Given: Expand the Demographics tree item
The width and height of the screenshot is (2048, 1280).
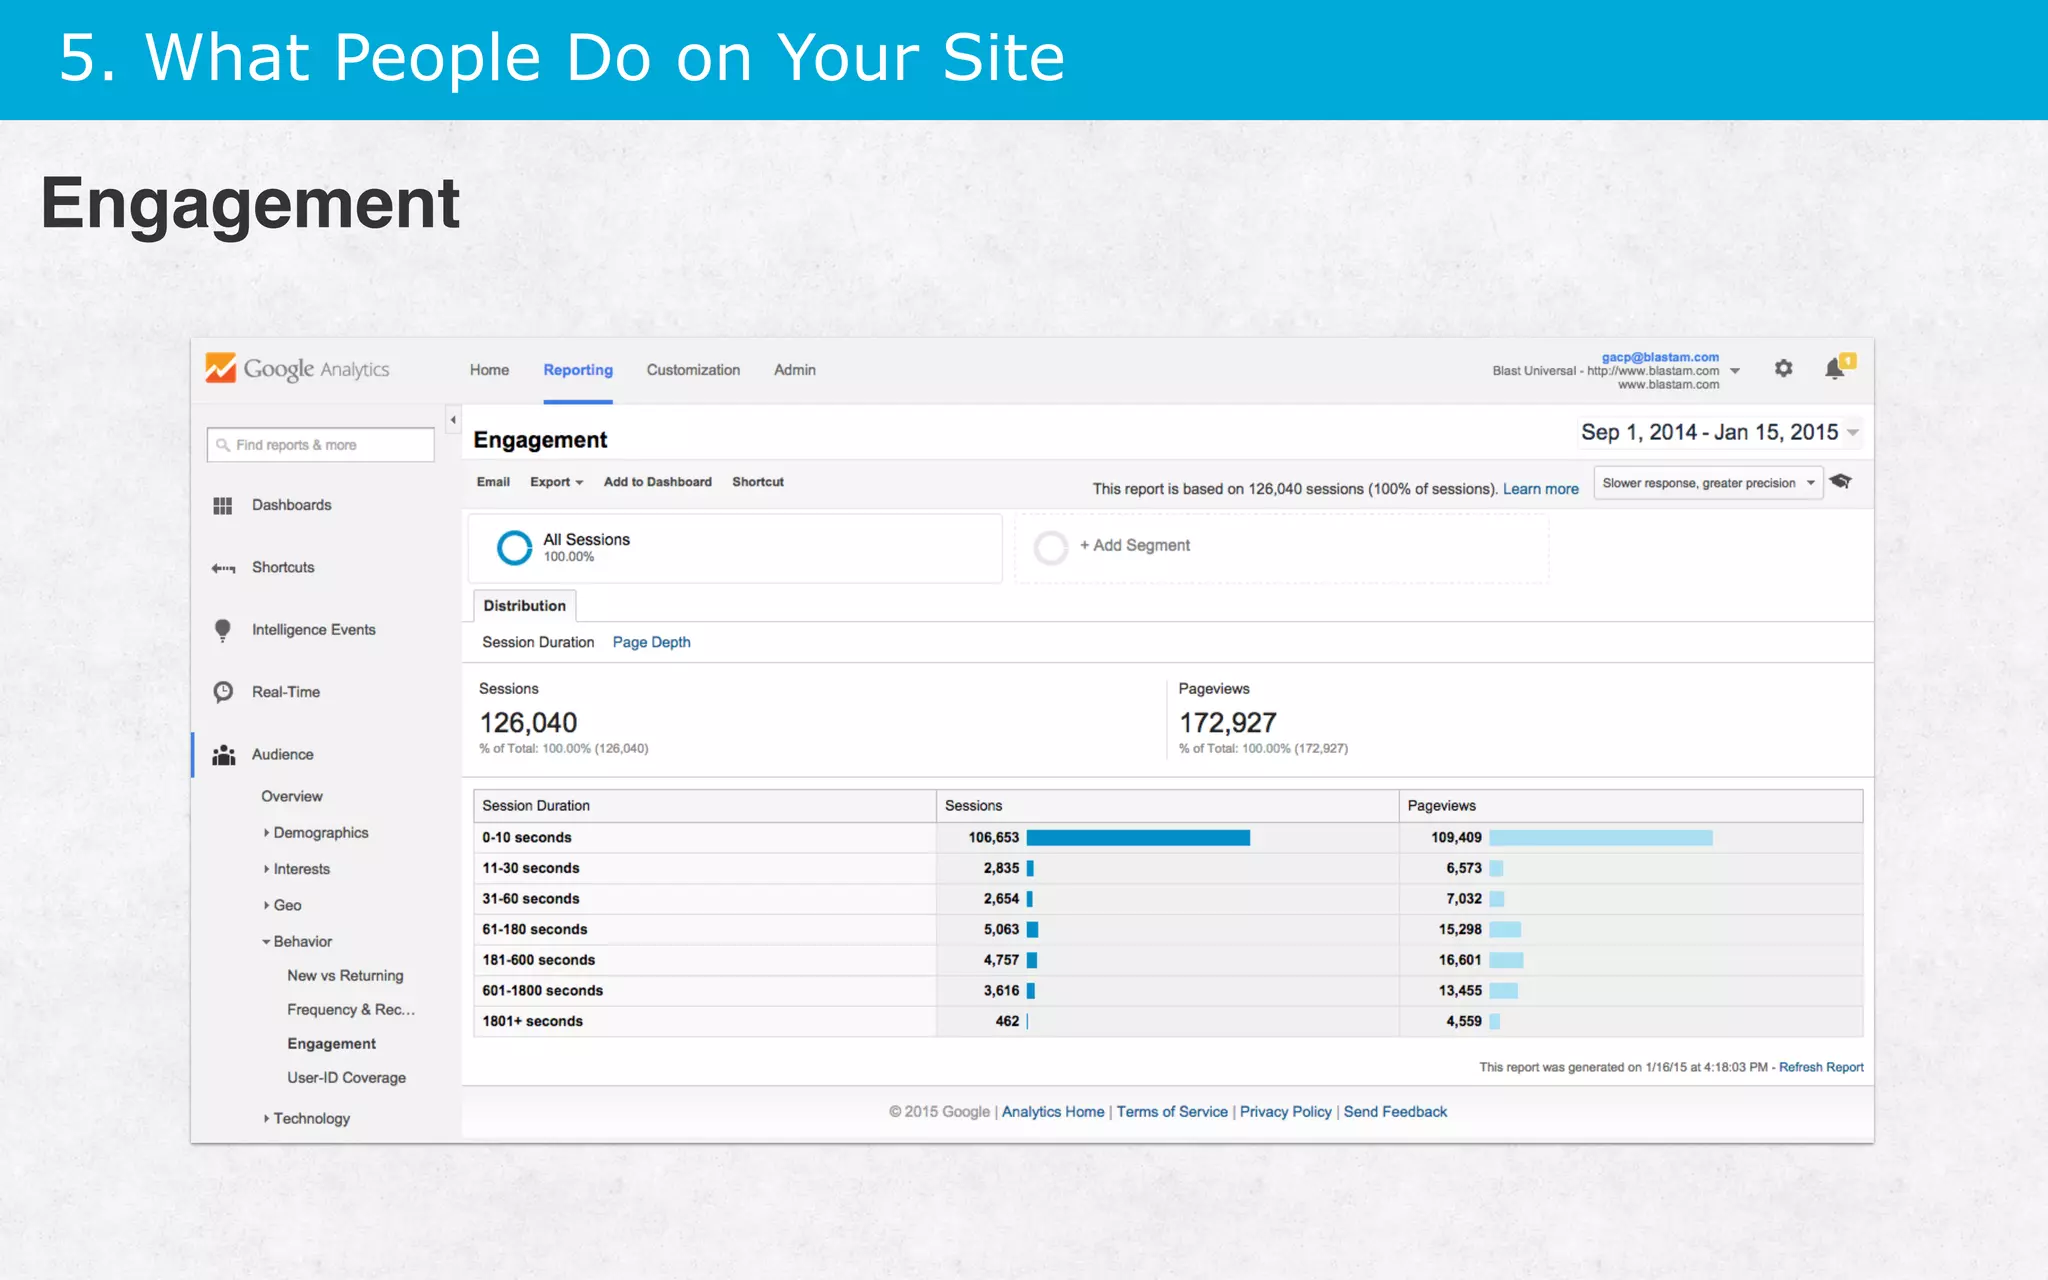Looking at the screenshot, I should click(267, 833).
